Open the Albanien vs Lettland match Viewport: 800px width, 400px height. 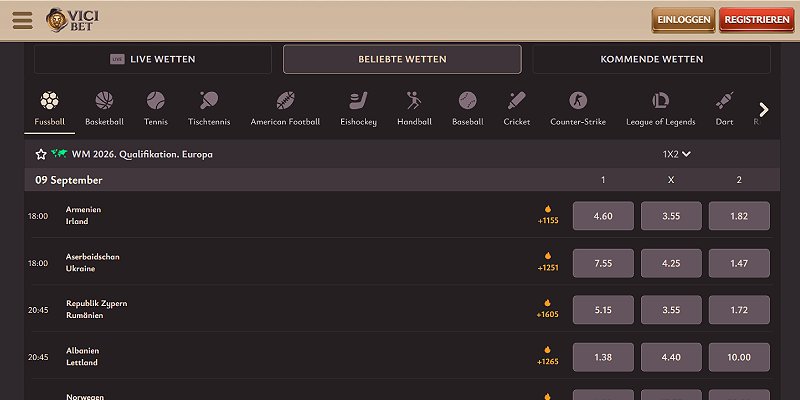tap(83, 357)
